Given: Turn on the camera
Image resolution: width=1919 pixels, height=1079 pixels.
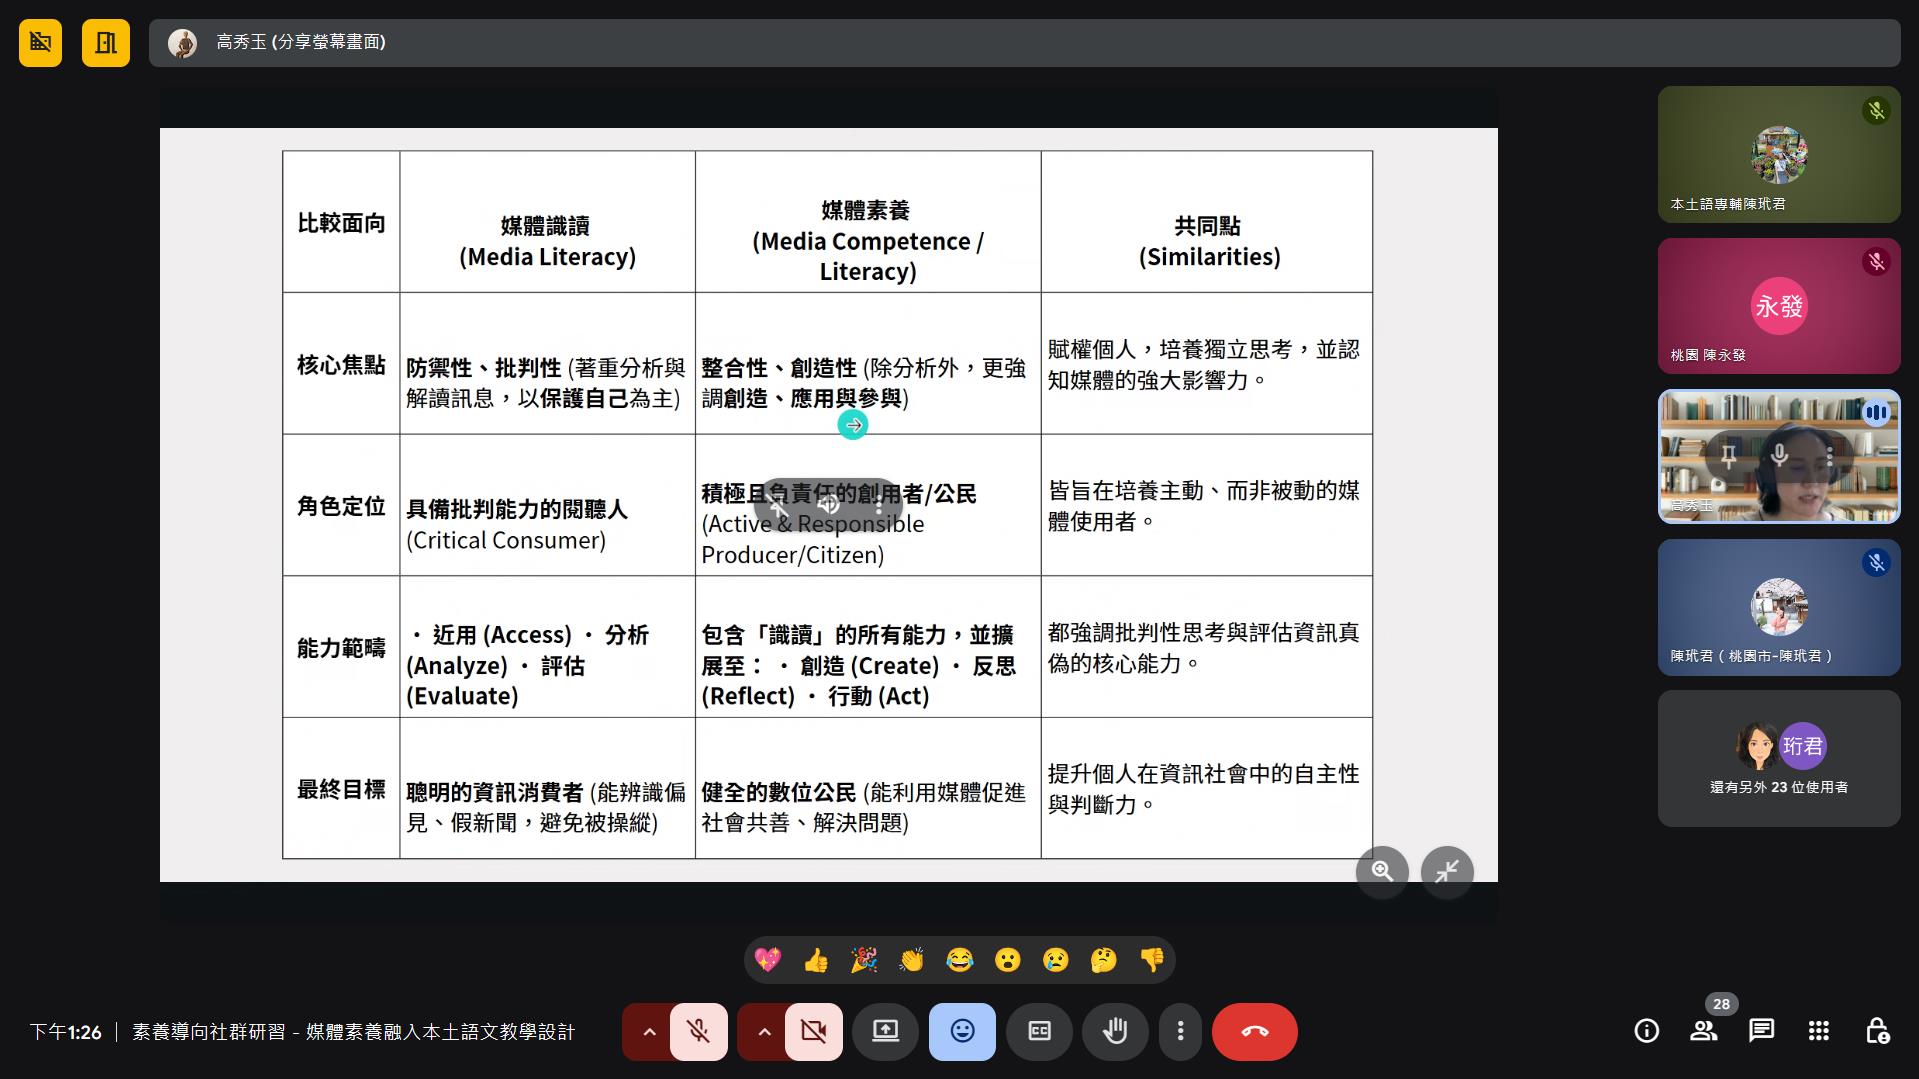Looking at the screenshot, I should (813, 1031).
